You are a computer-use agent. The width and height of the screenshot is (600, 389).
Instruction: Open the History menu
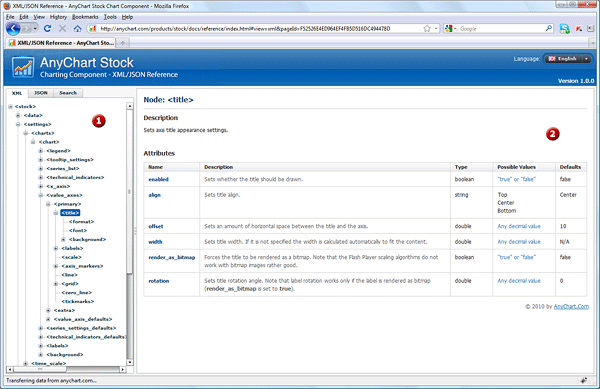pyautogui.click(x=58, y=17)
